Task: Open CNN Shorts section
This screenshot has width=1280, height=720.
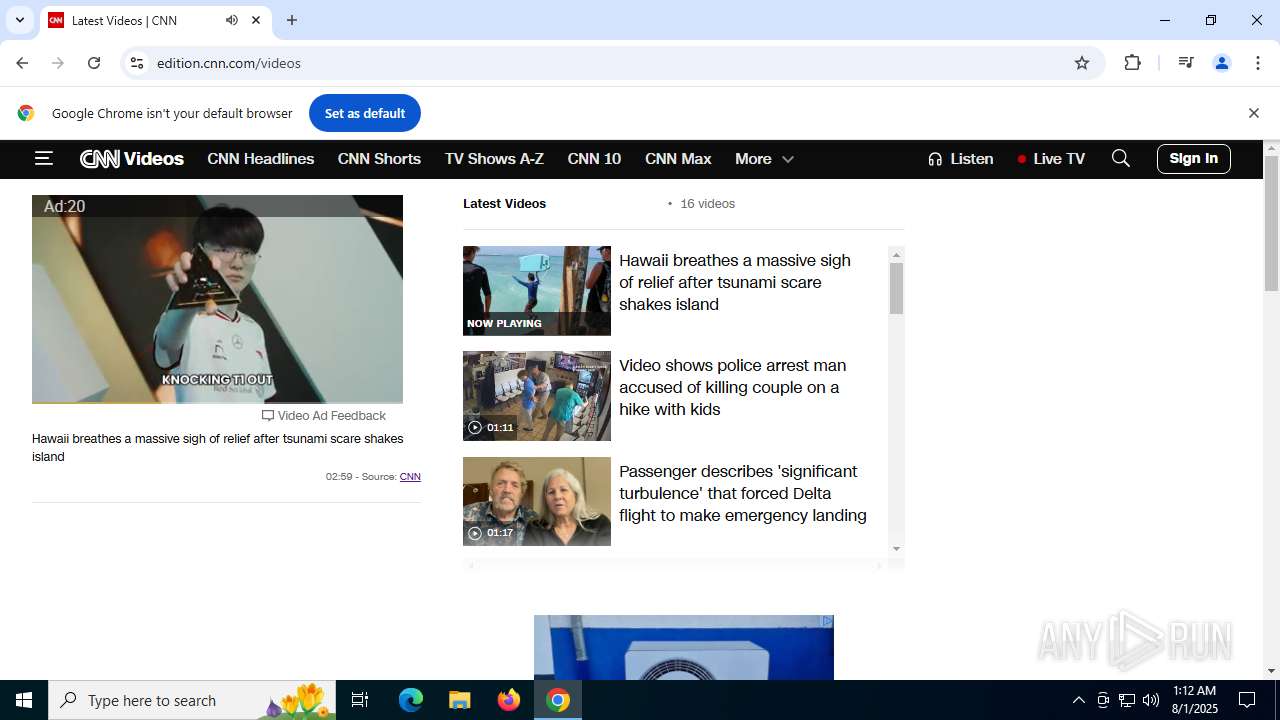Action: pos(379,159)
